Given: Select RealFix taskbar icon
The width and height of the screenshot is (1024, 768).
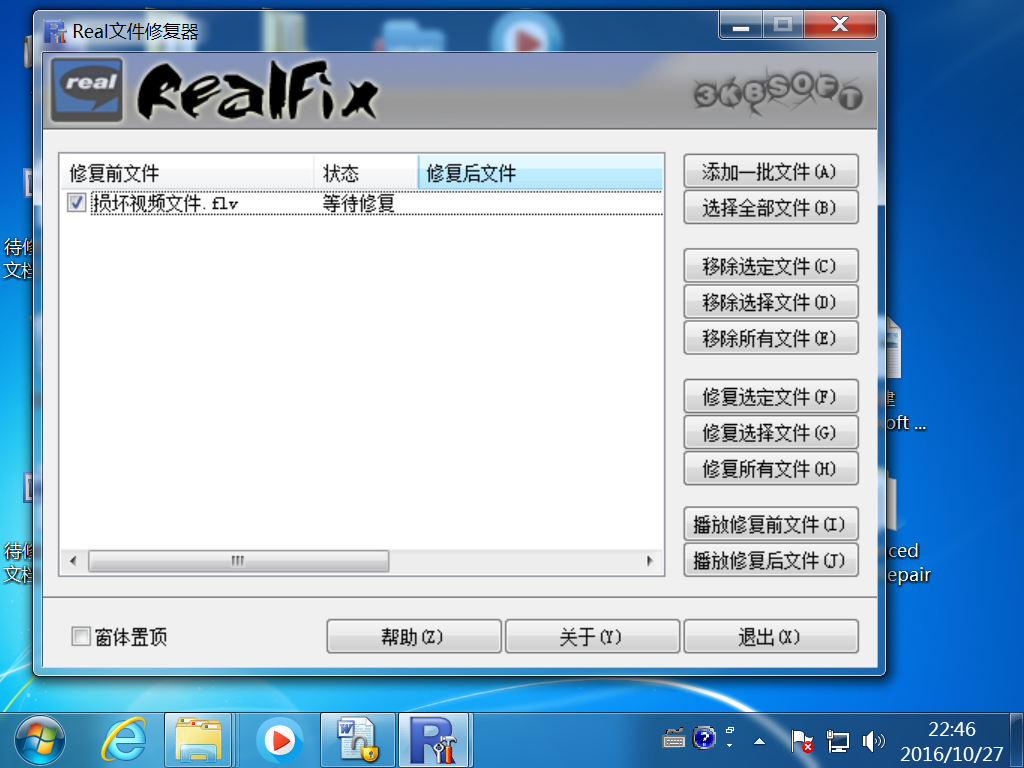Looking at the screenshot, I should click(x=435, y=741).
